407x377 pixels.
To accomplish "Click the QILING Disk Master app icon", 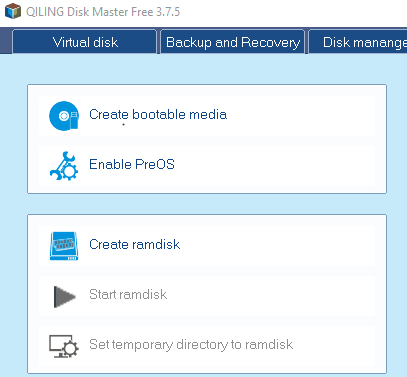I will (x=13, y=11).
